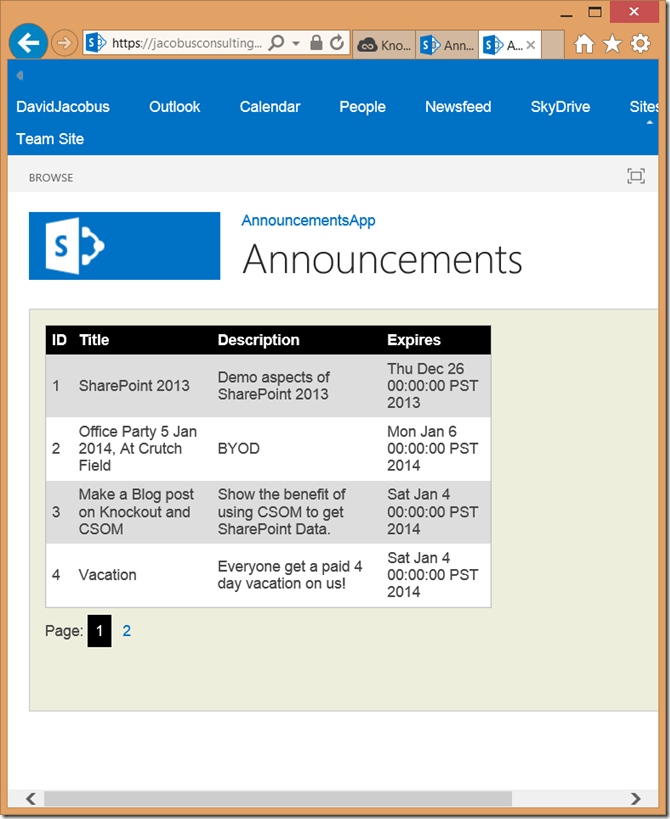Open Calendar in the suite bar
This screenshot has height=819, width=670.
click(x=270, y=107)
